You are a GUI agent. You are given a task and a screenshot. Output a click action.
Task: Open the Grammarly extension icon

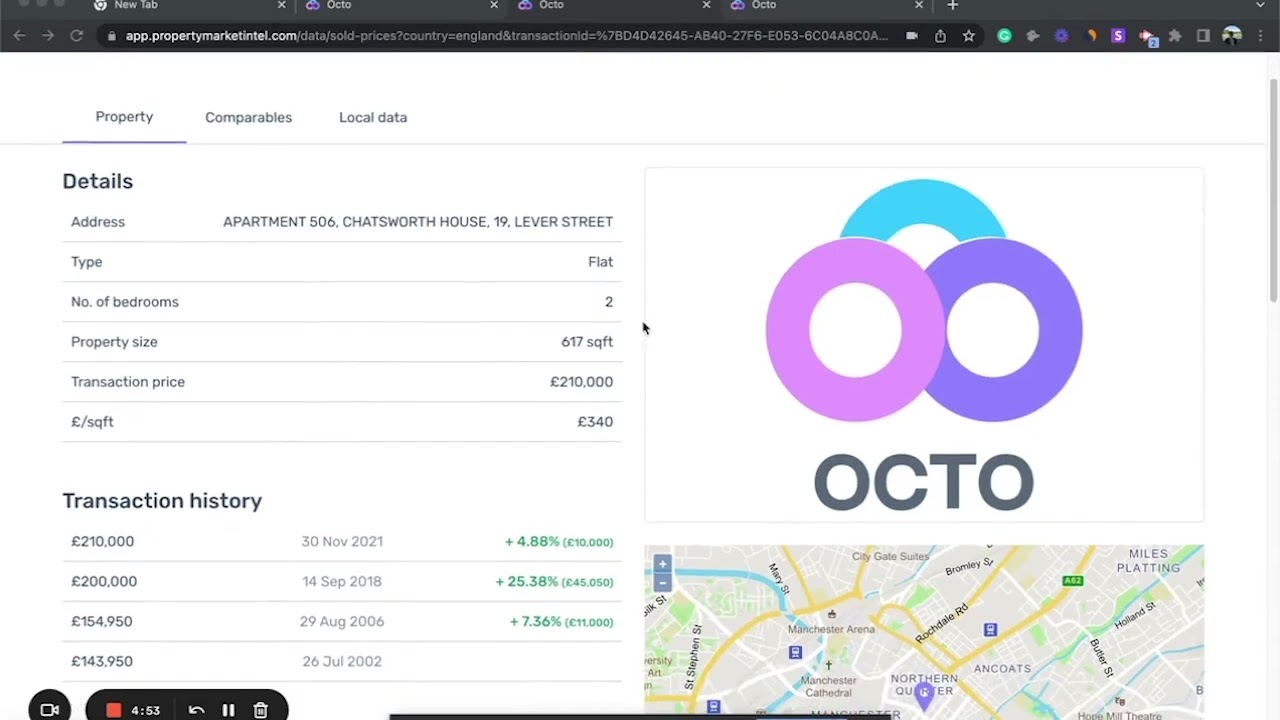1004,36
